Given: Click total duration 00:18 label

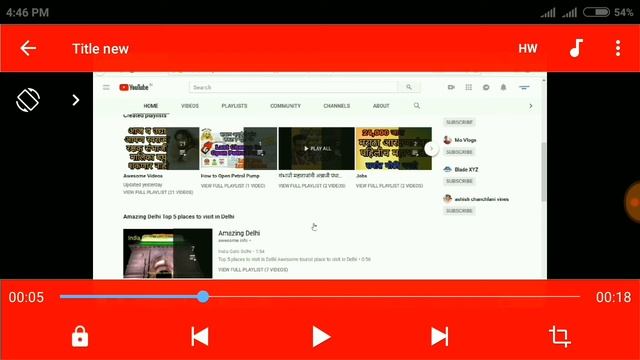Looking at the screenshot, I should (613, 297).
